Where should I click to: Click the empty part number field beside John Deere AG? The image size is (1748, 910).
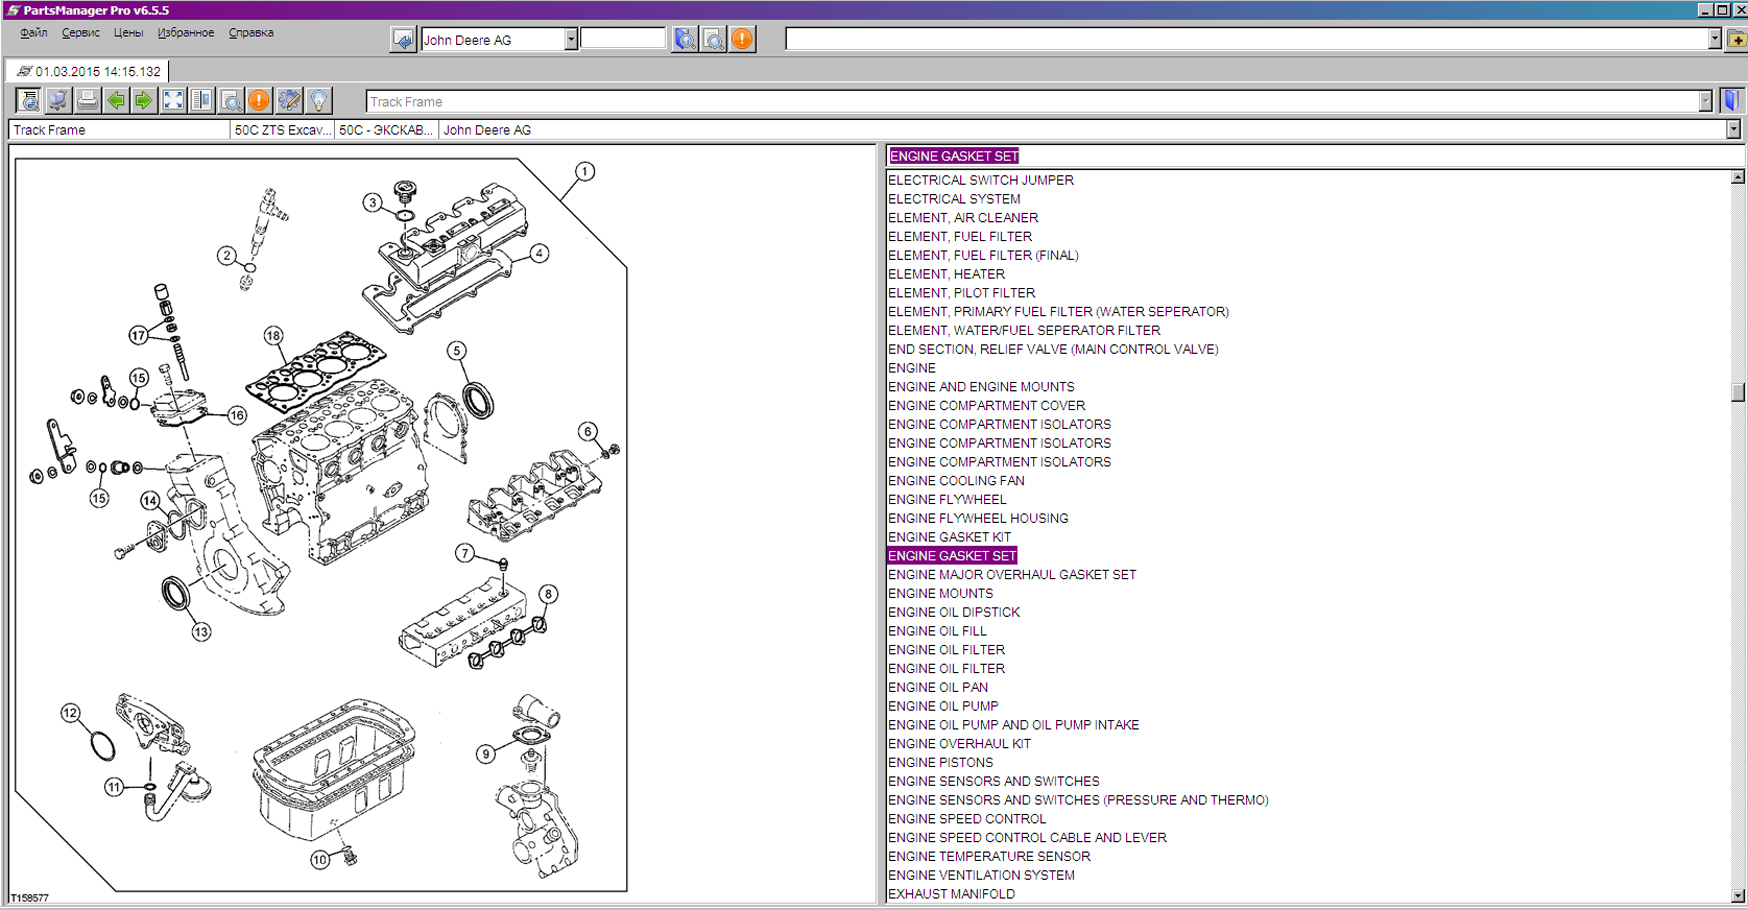(x=622, y=39)
